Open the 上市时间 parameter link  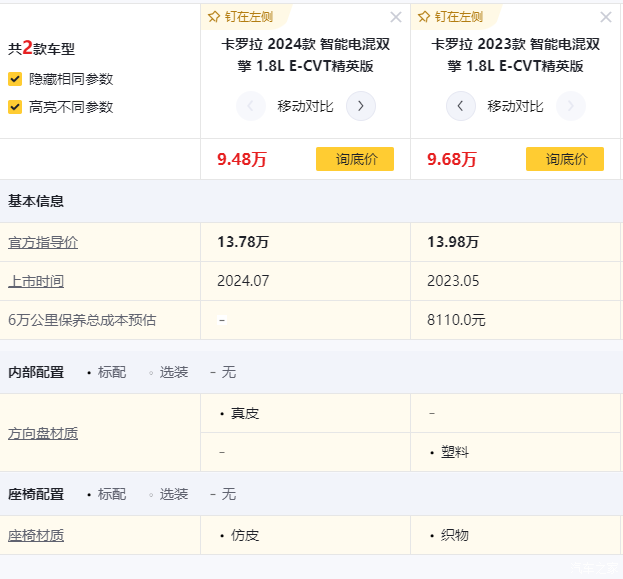(x=36, y=281)
